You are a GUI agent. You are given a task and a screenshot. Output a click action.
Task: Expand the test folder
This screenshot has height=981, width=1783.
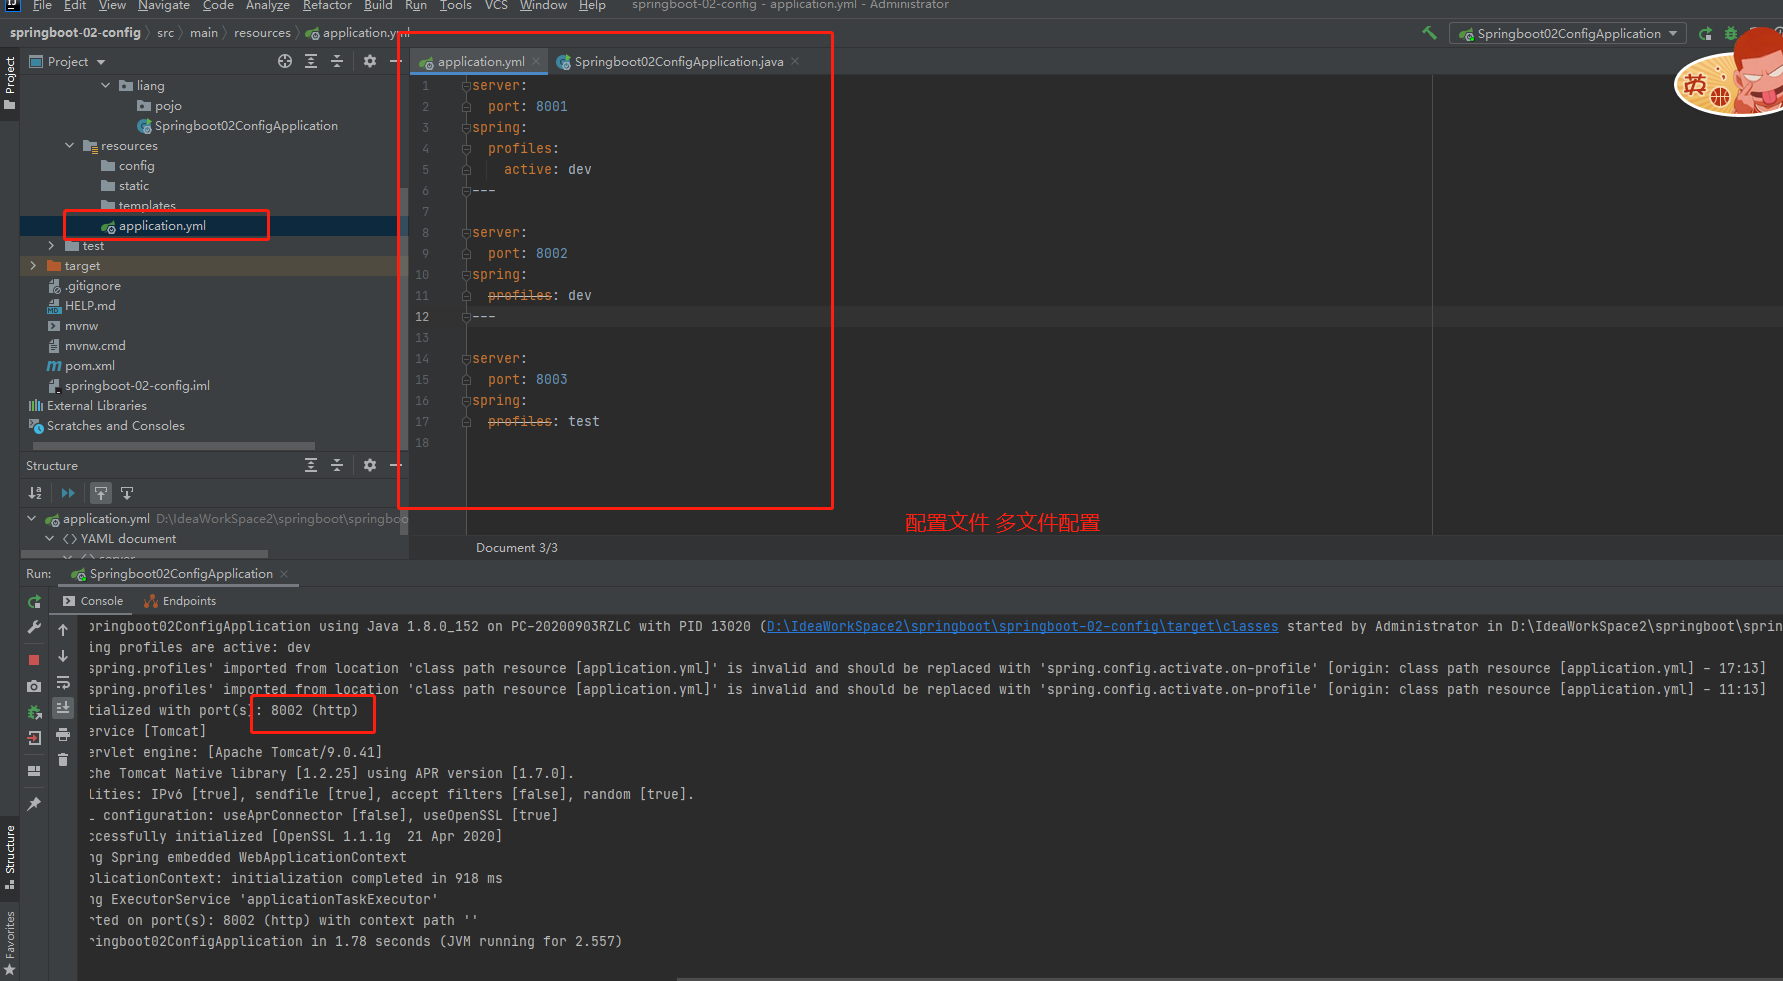click(x=51, y=246)
